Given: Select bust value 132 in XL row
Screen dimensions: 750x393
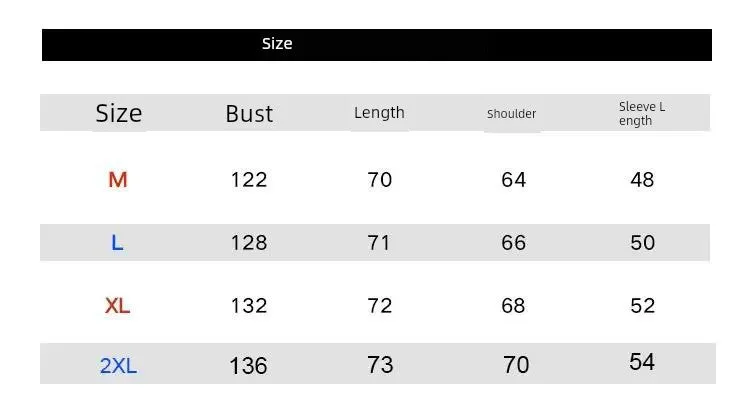Looking at the screenshot, I should coord(249,306).
